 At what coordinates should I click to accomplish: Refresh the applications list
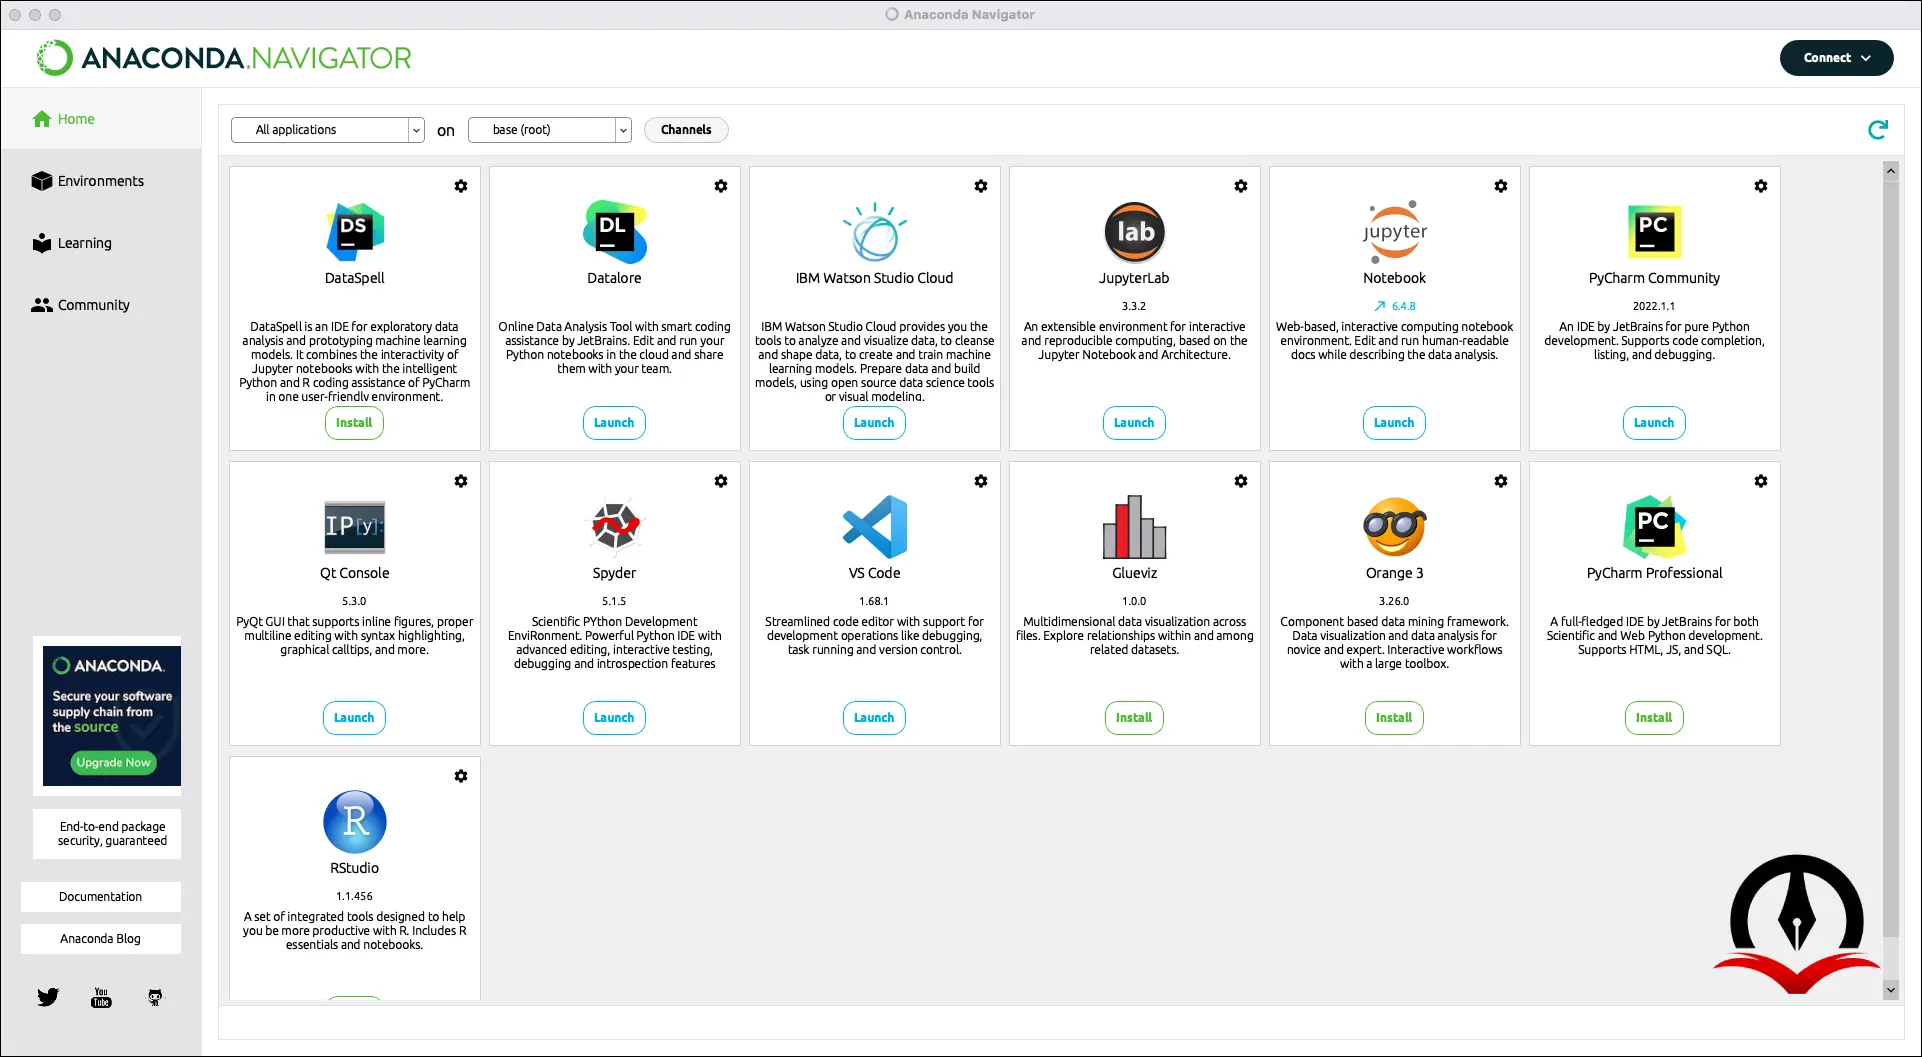(1878, 130)
